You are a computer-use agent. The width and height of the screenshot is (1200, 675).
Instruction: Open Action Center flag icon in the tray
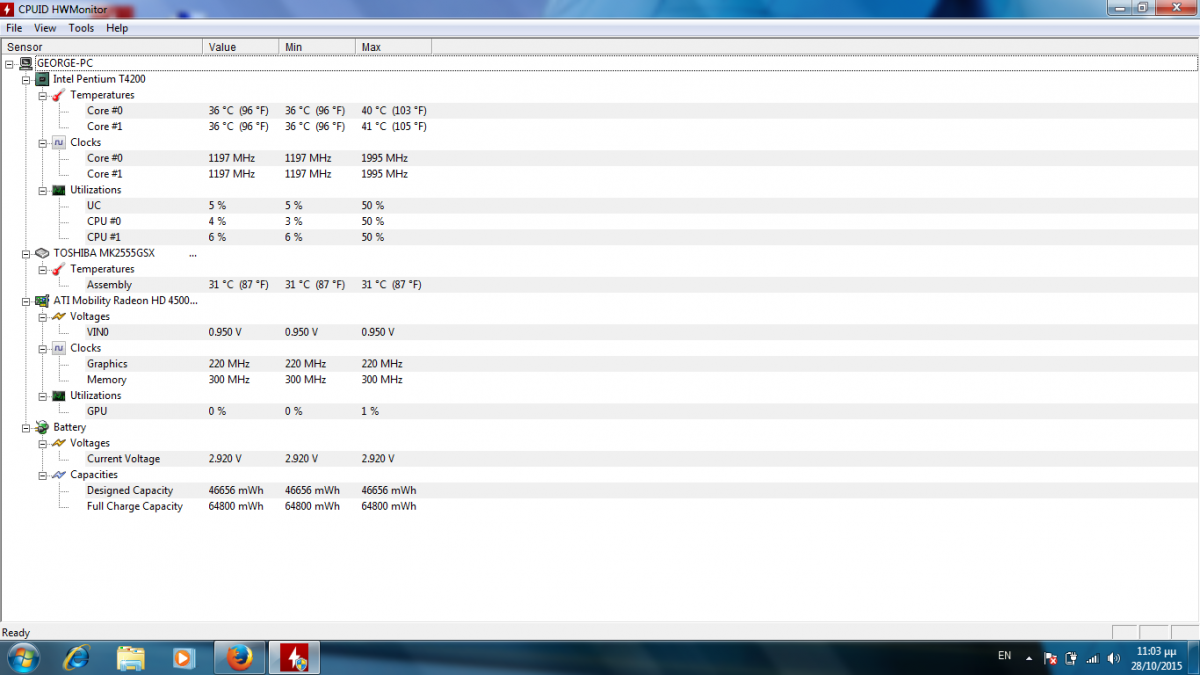click(x=1050, y=658)
